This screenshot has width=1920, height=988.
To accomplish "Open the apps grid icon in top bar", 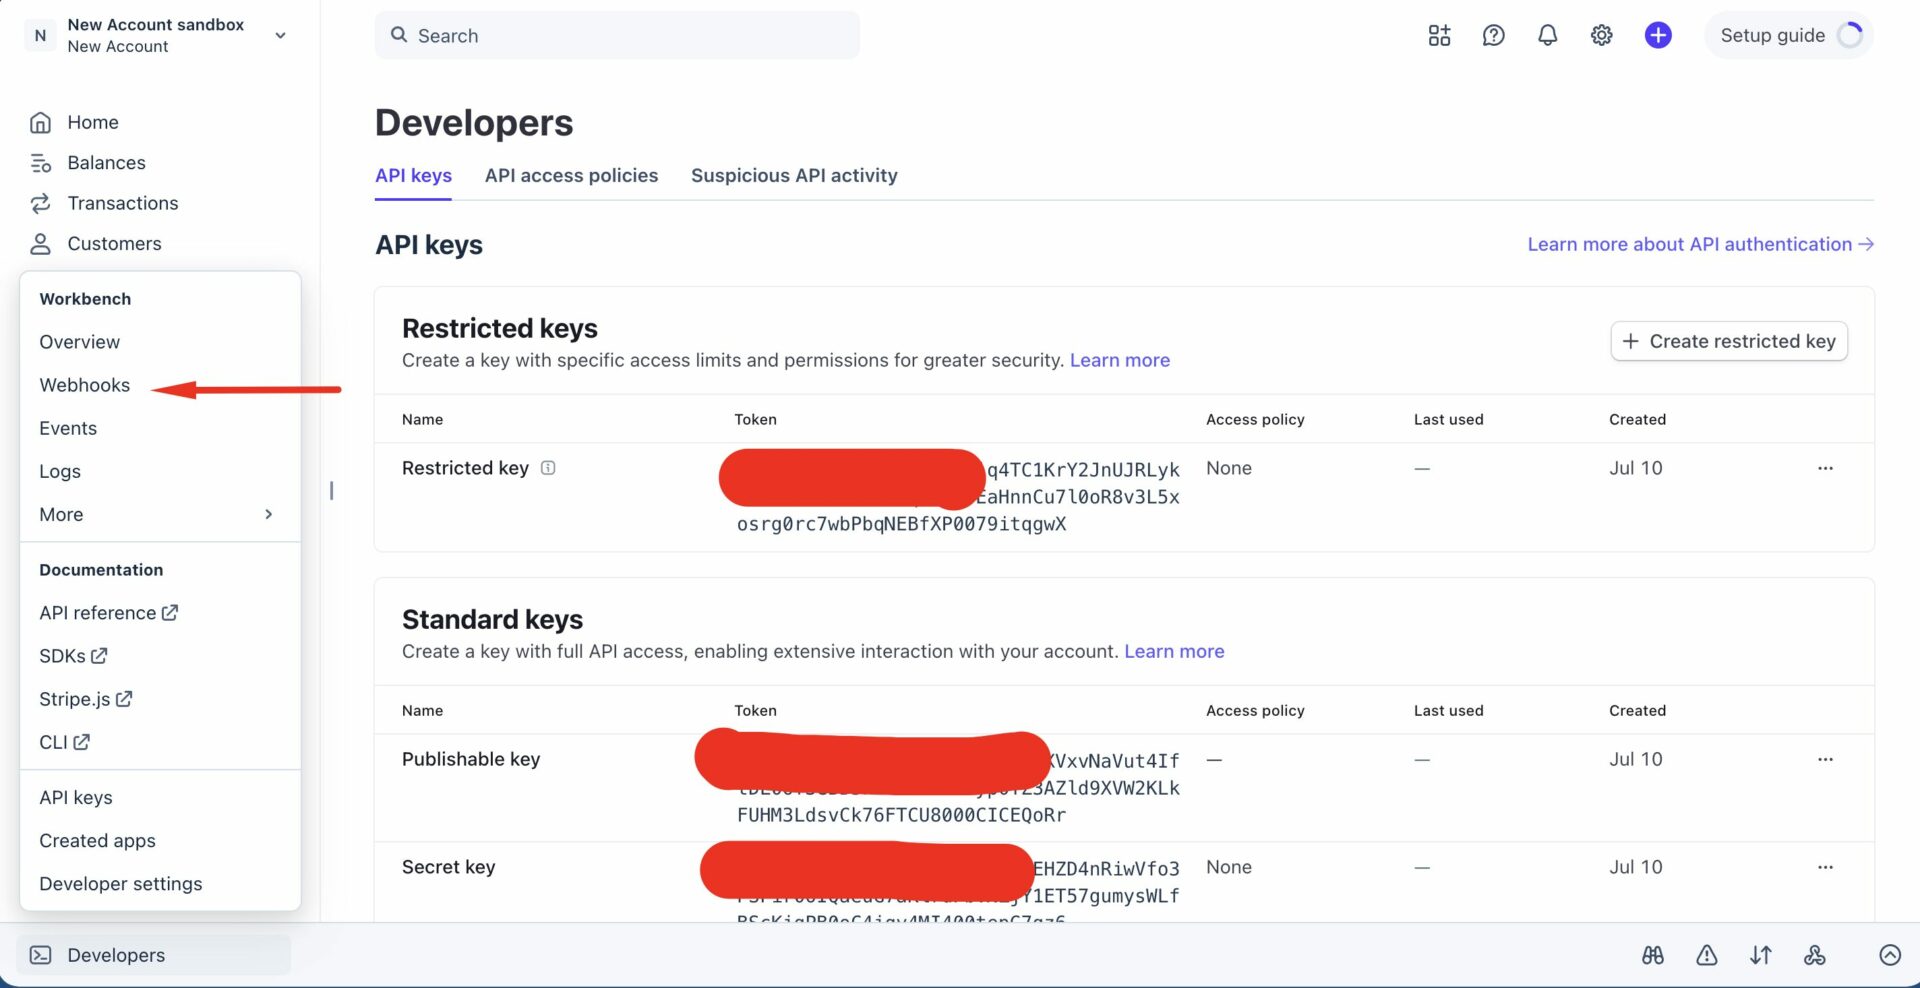I will [x=1439, y=36].
